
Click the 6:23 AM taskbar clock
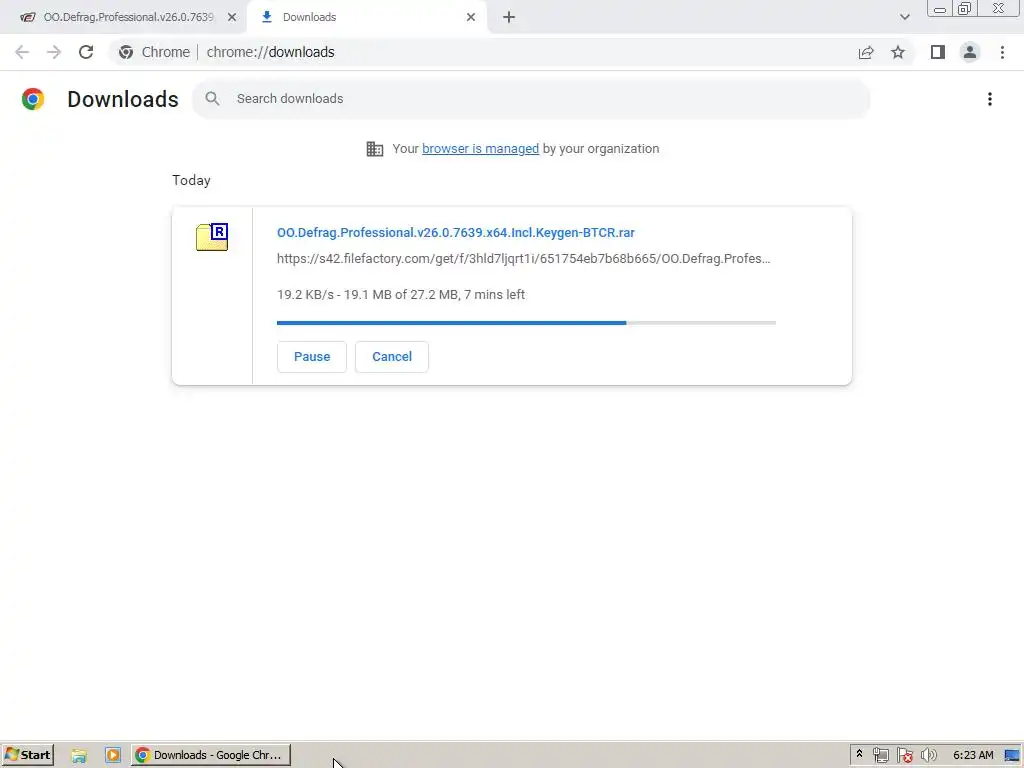(973, 755)
